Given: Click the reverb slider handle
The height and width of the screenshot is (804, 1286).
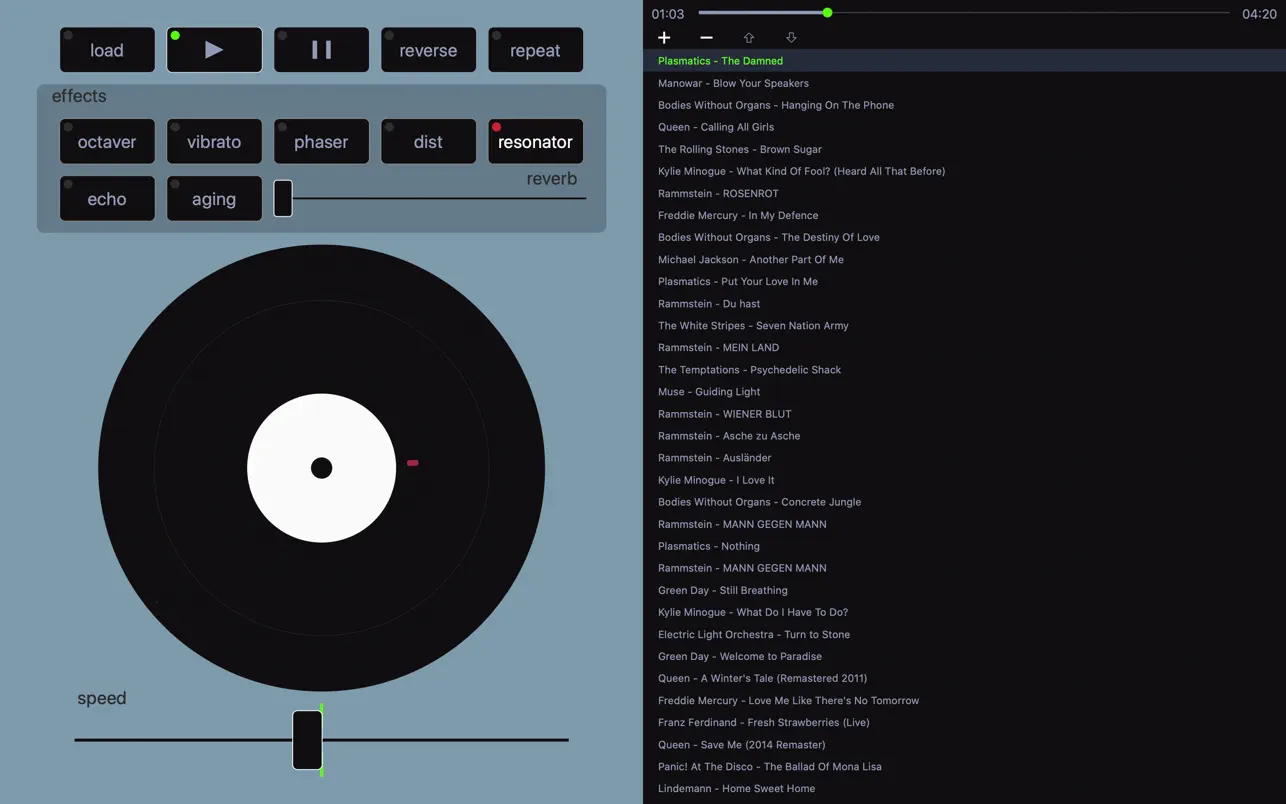Looking at the screenshot, I should pos(283,198).
